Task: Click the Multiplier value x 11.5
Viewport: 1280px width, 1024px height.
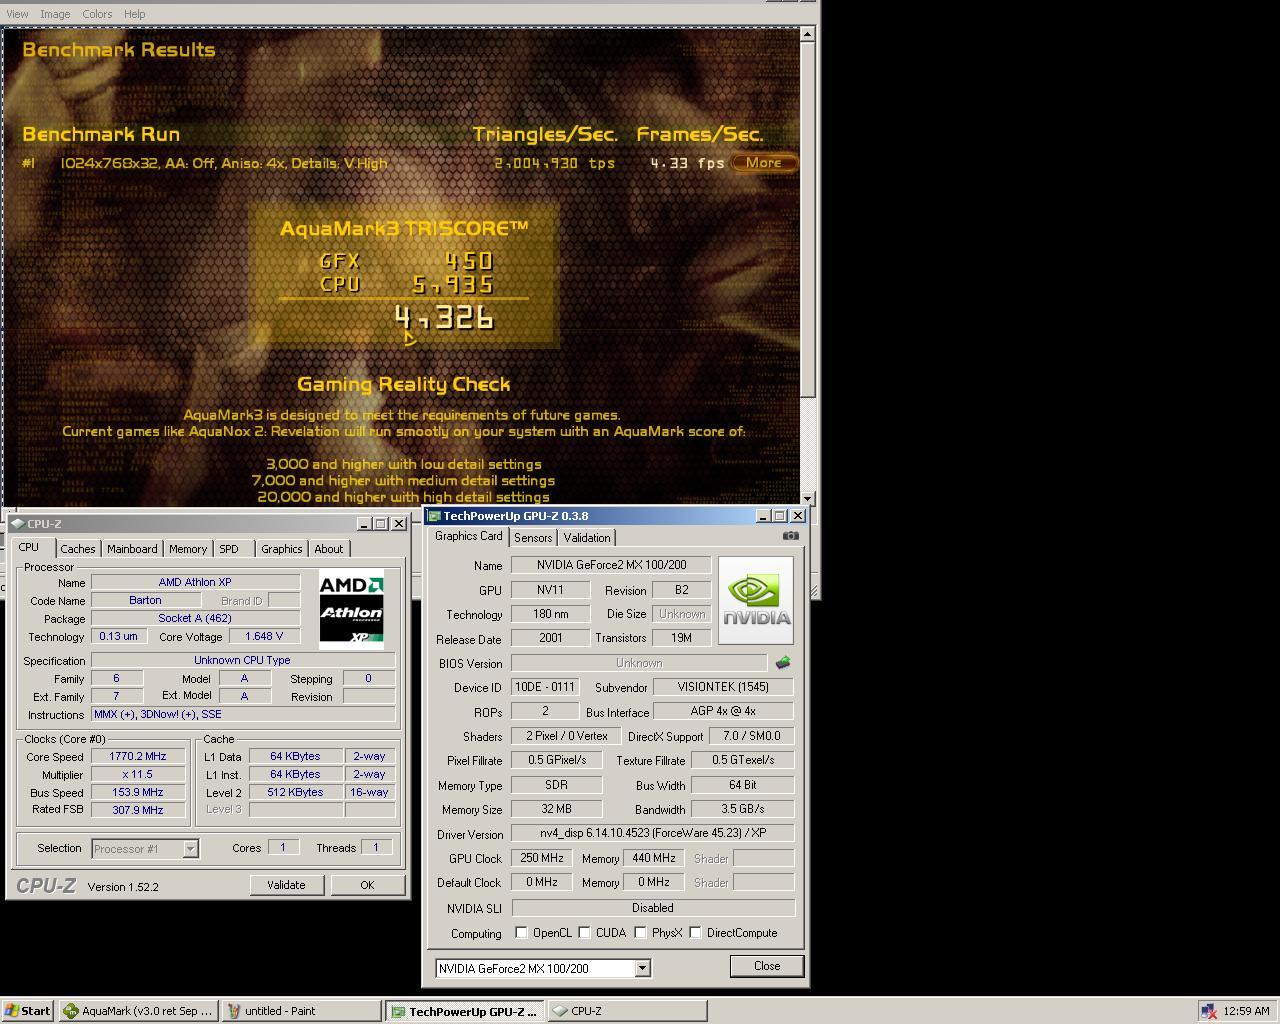Action: (138, 775)
